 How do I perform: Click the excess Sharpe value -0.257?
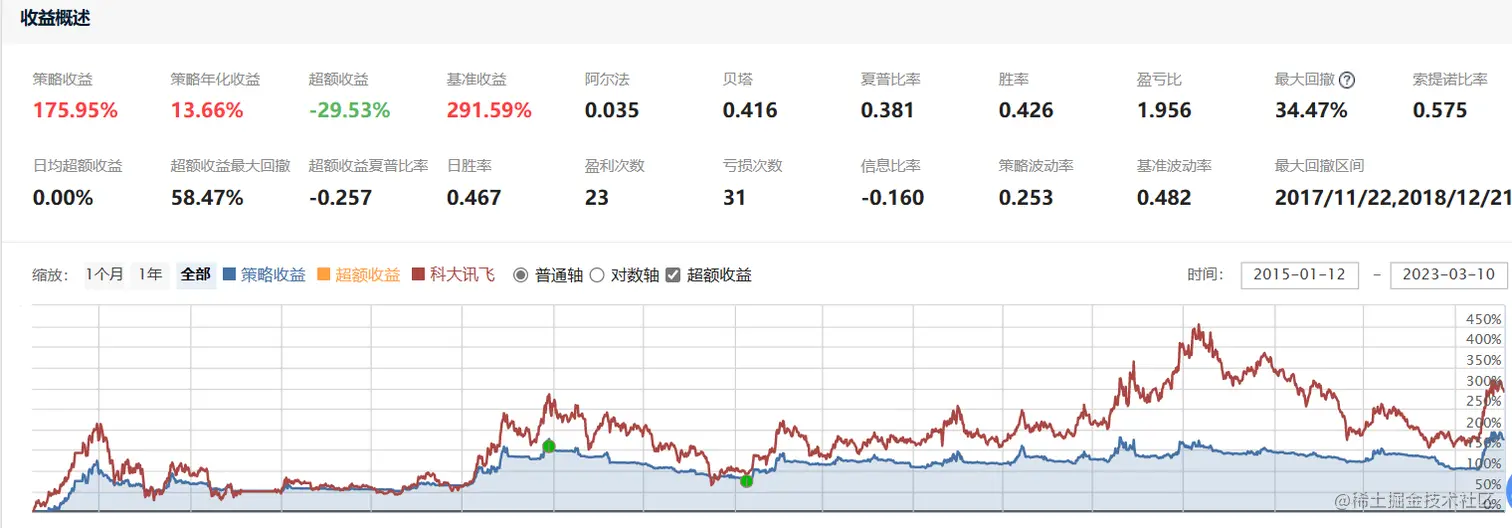click(340, 197)
